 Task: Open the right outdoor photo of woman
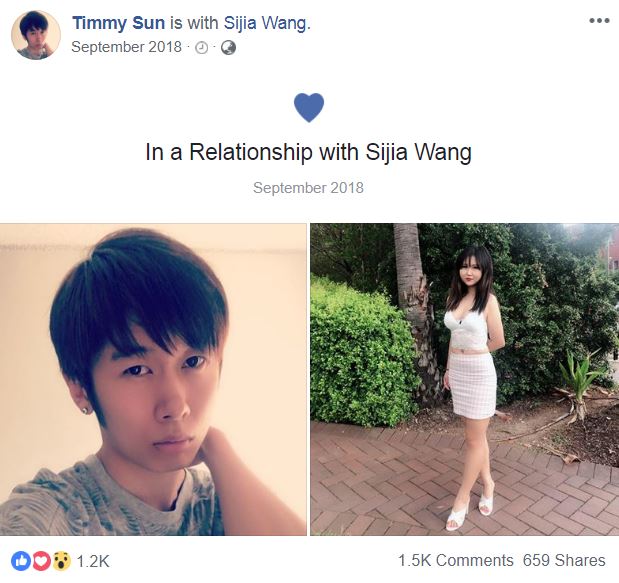pyautogui.click(x=464, y=379)
